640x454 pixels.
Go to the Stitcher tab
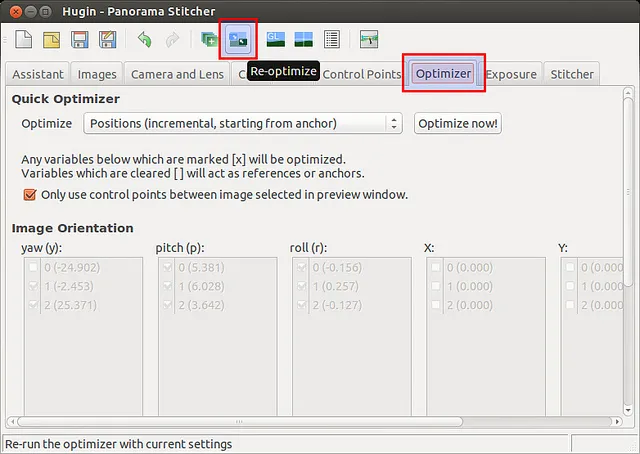pos(571,74)
